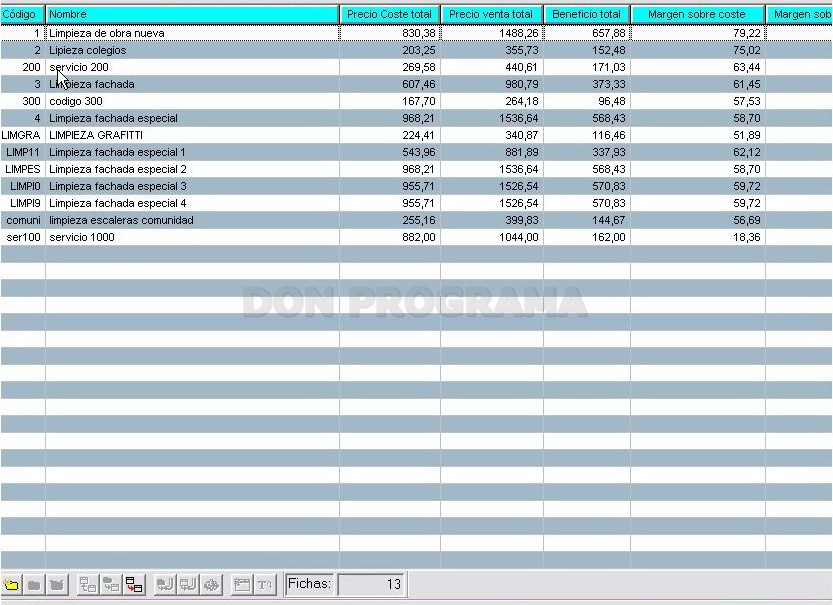This screenshot has width=833, height=605.
Task: Click the greyed form window layout icon
Action: 242,585
